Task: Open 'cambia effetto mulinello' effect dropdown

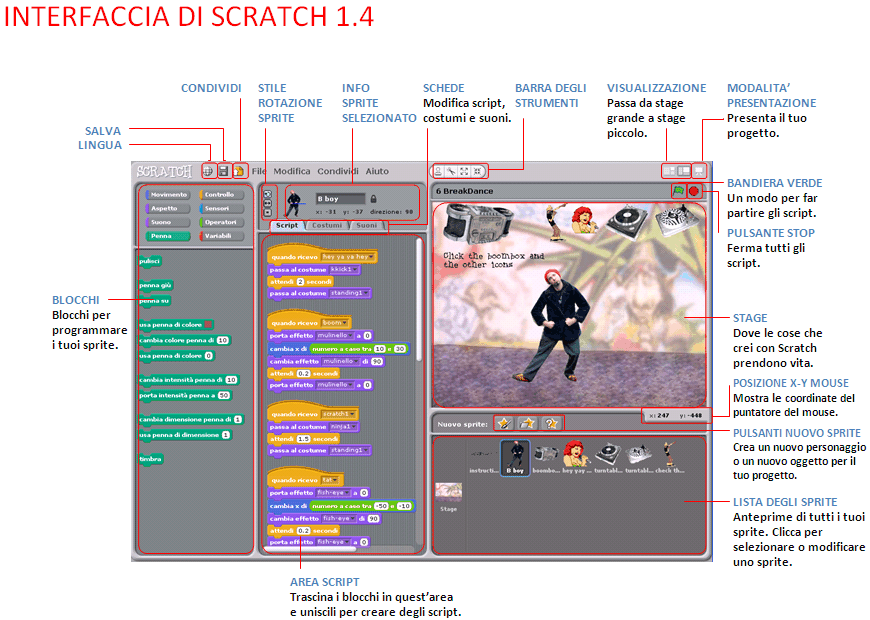Action: click(340, 361)
